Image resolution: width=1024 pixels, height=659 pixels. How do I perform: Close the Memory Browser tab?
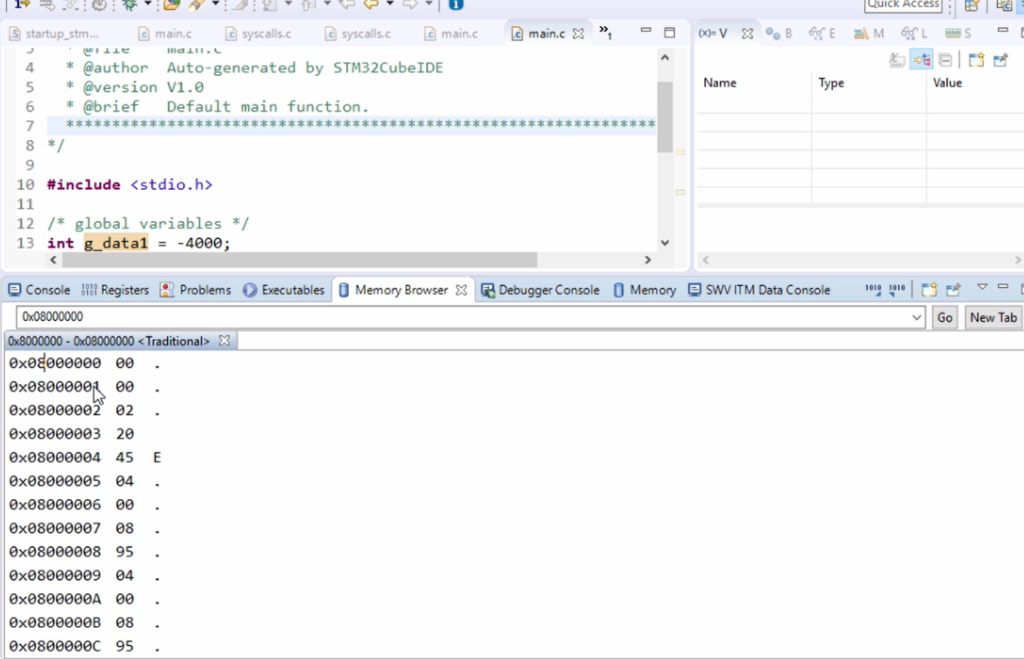[x=461, y=290]
